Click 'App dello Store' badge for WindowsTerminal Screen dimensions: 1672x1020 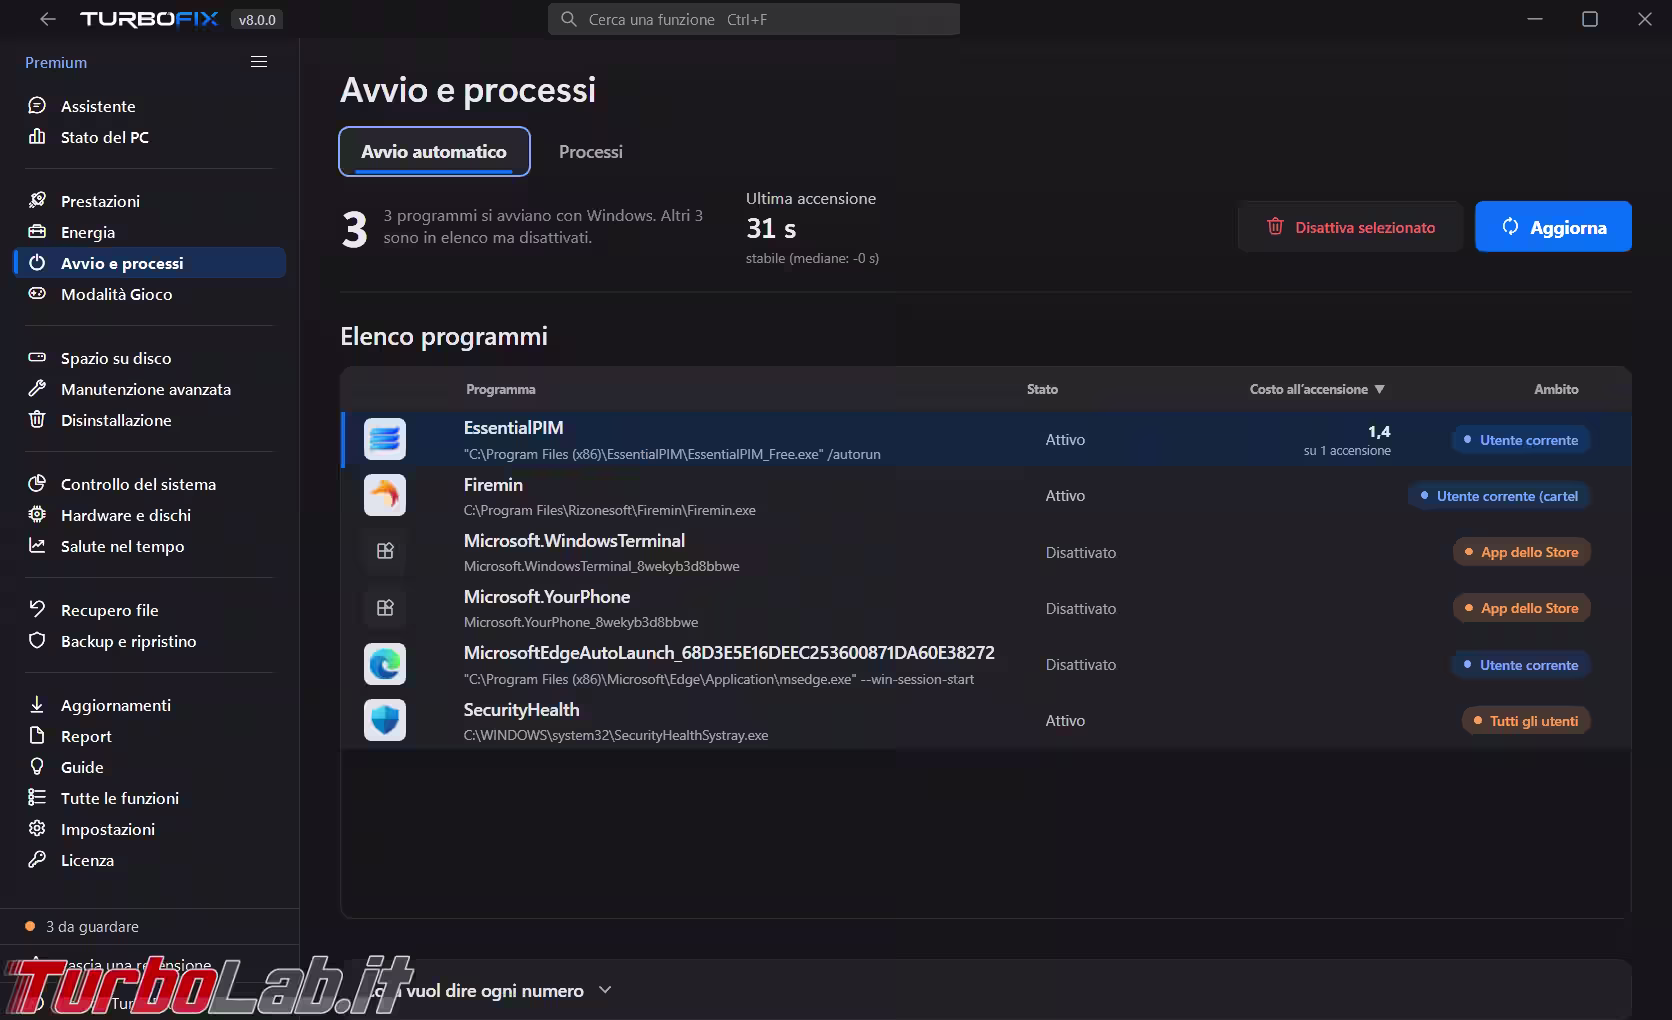(x=1521, y=552)
